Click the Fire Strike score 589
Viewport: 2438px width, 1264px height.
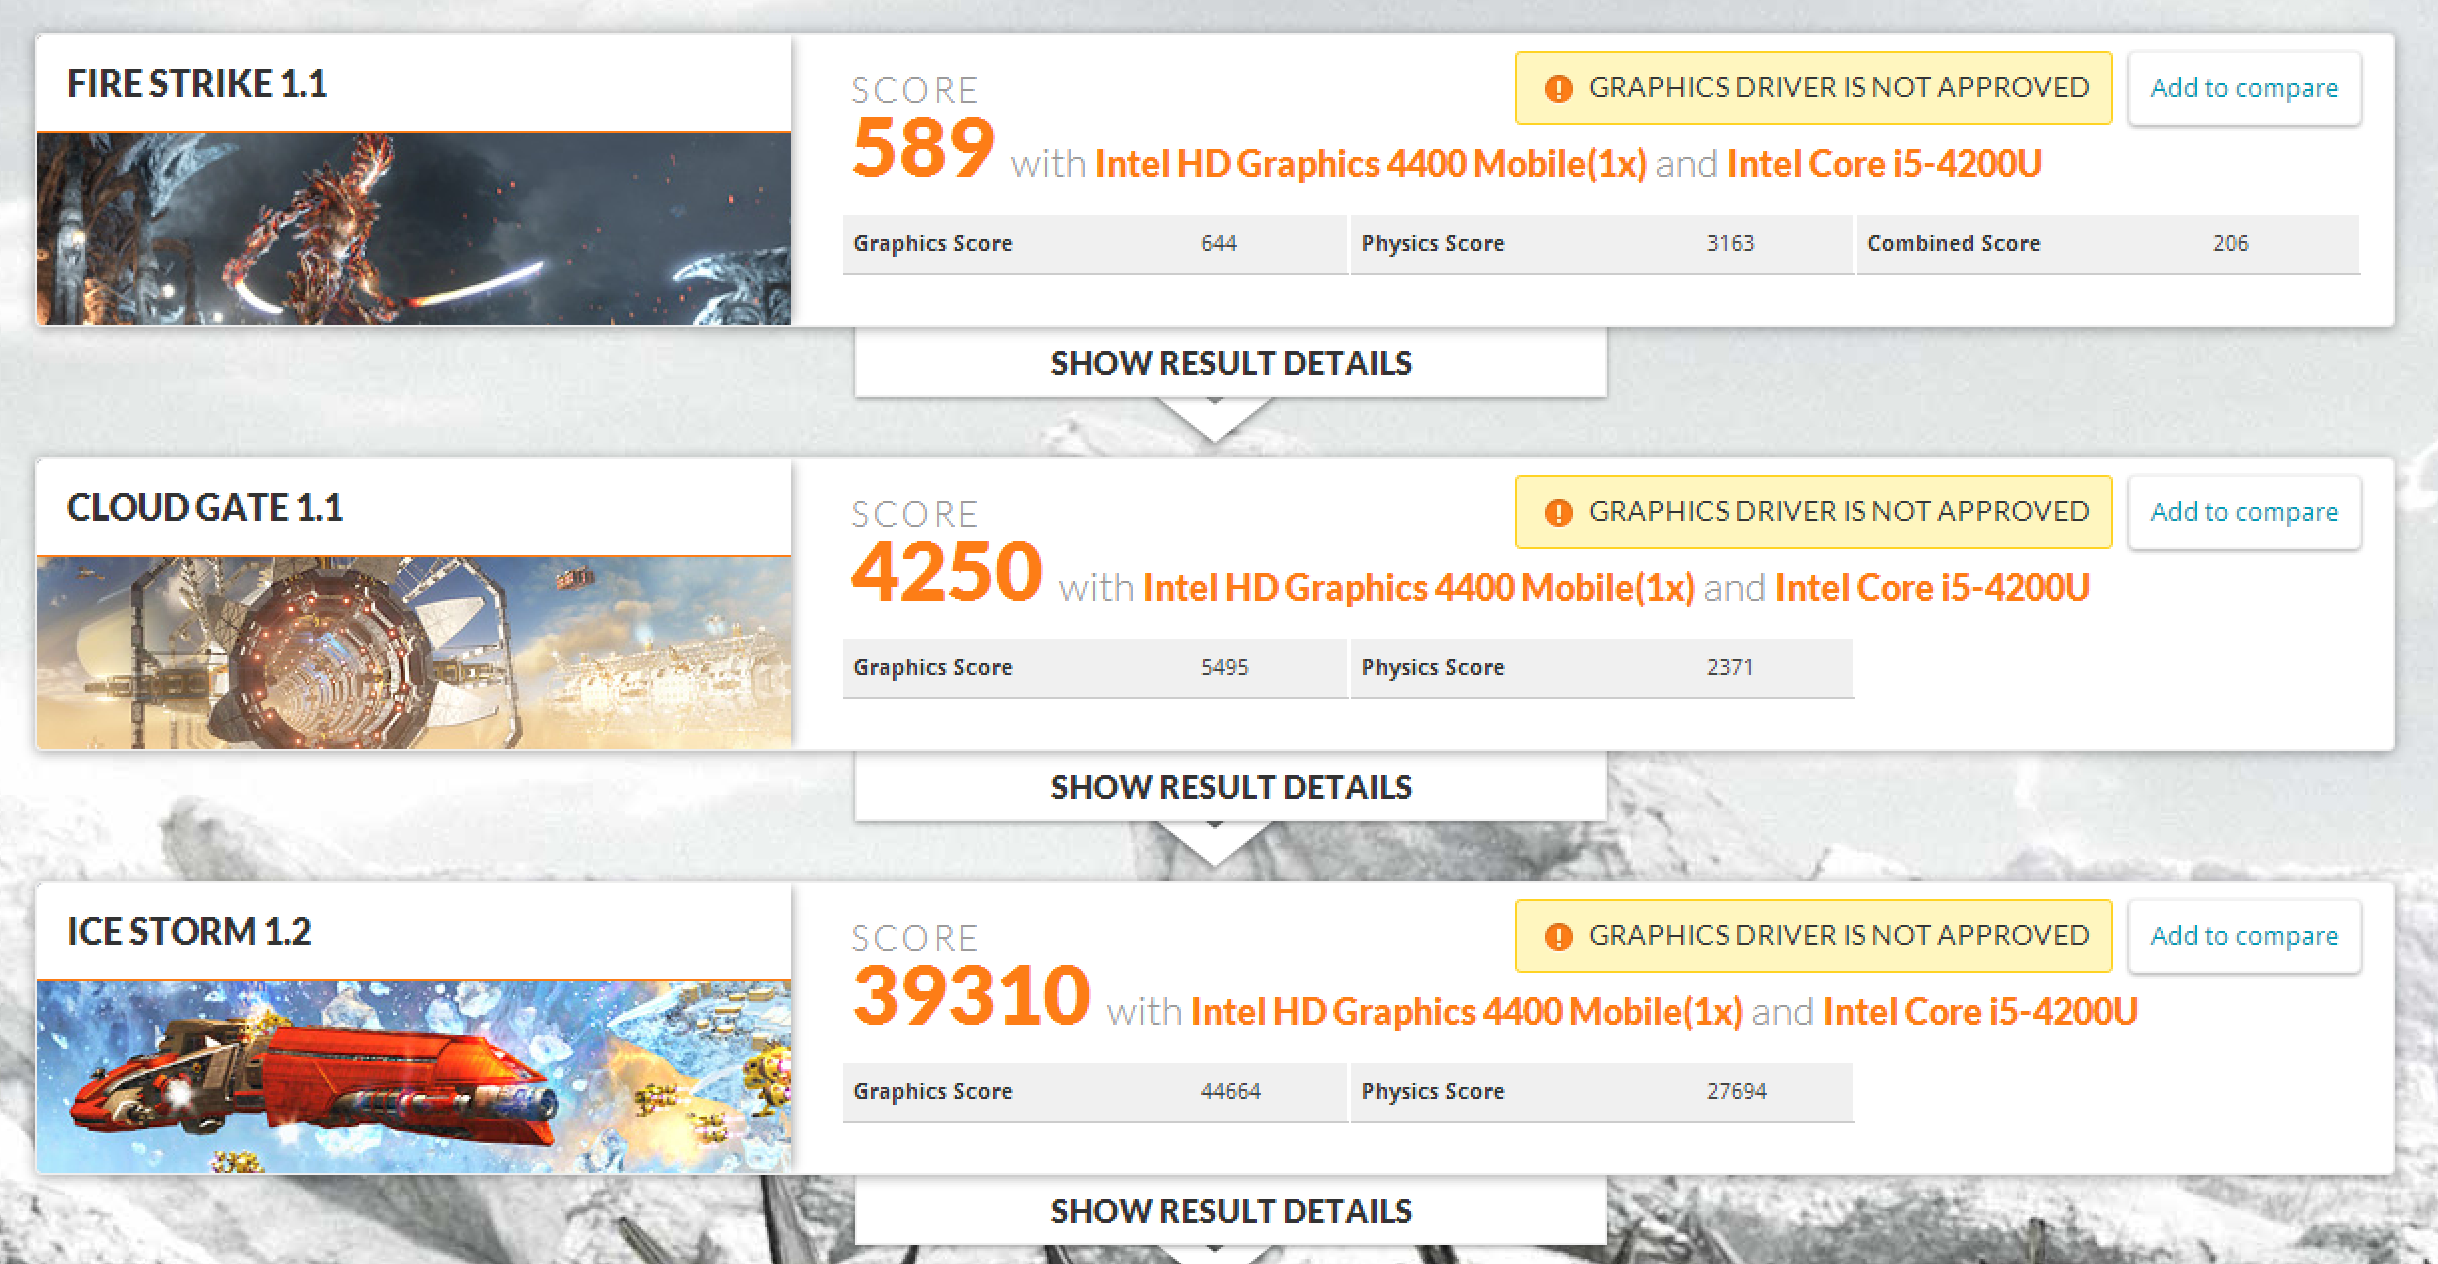pos(923,148)
